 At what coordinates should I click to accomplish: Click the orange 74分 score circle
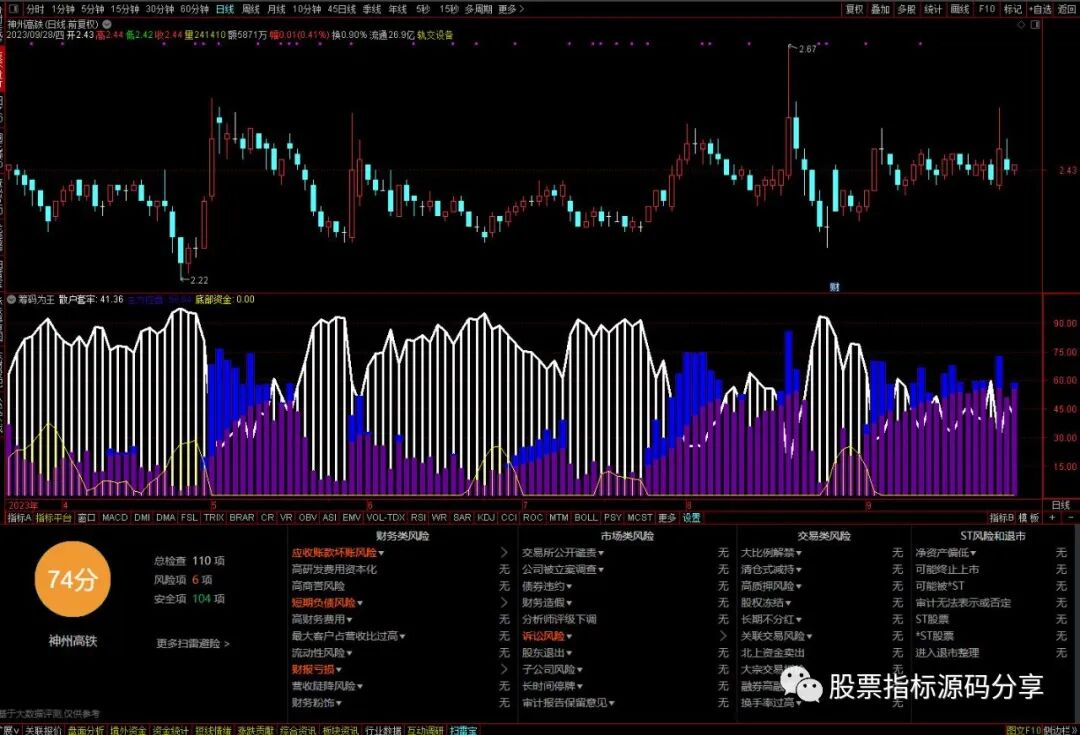click(72, 579)
